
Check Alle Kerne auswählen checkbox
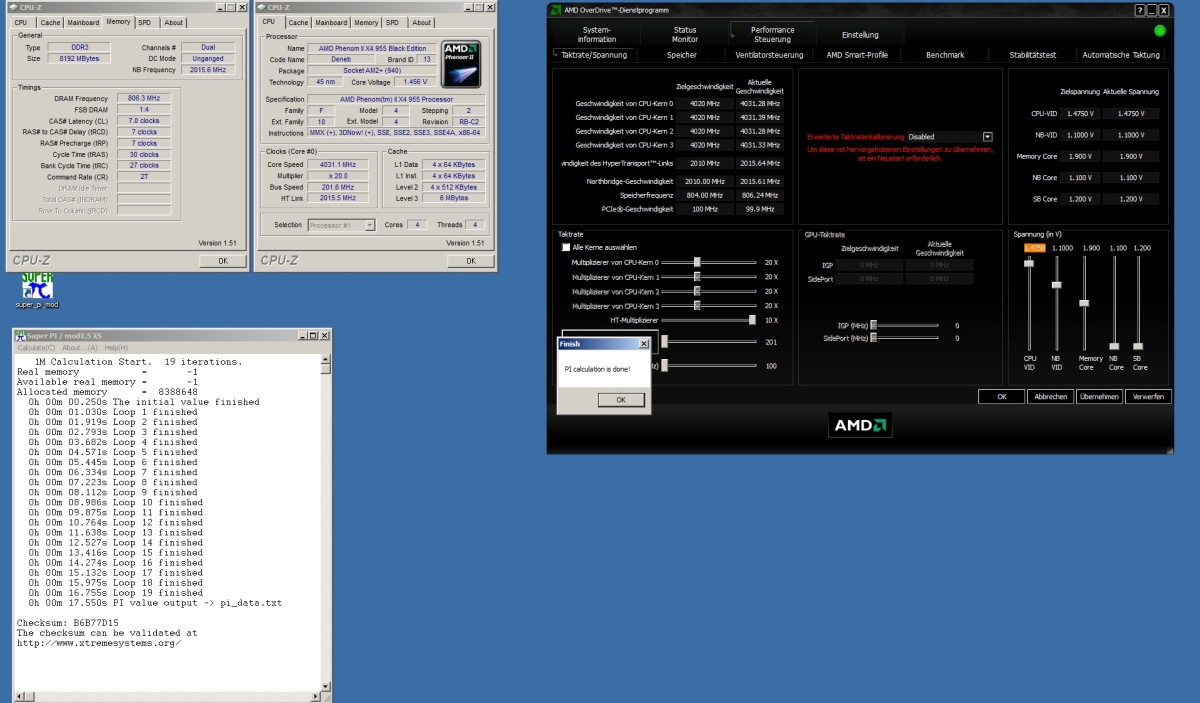pyautogui.click(x=566, y=247)
